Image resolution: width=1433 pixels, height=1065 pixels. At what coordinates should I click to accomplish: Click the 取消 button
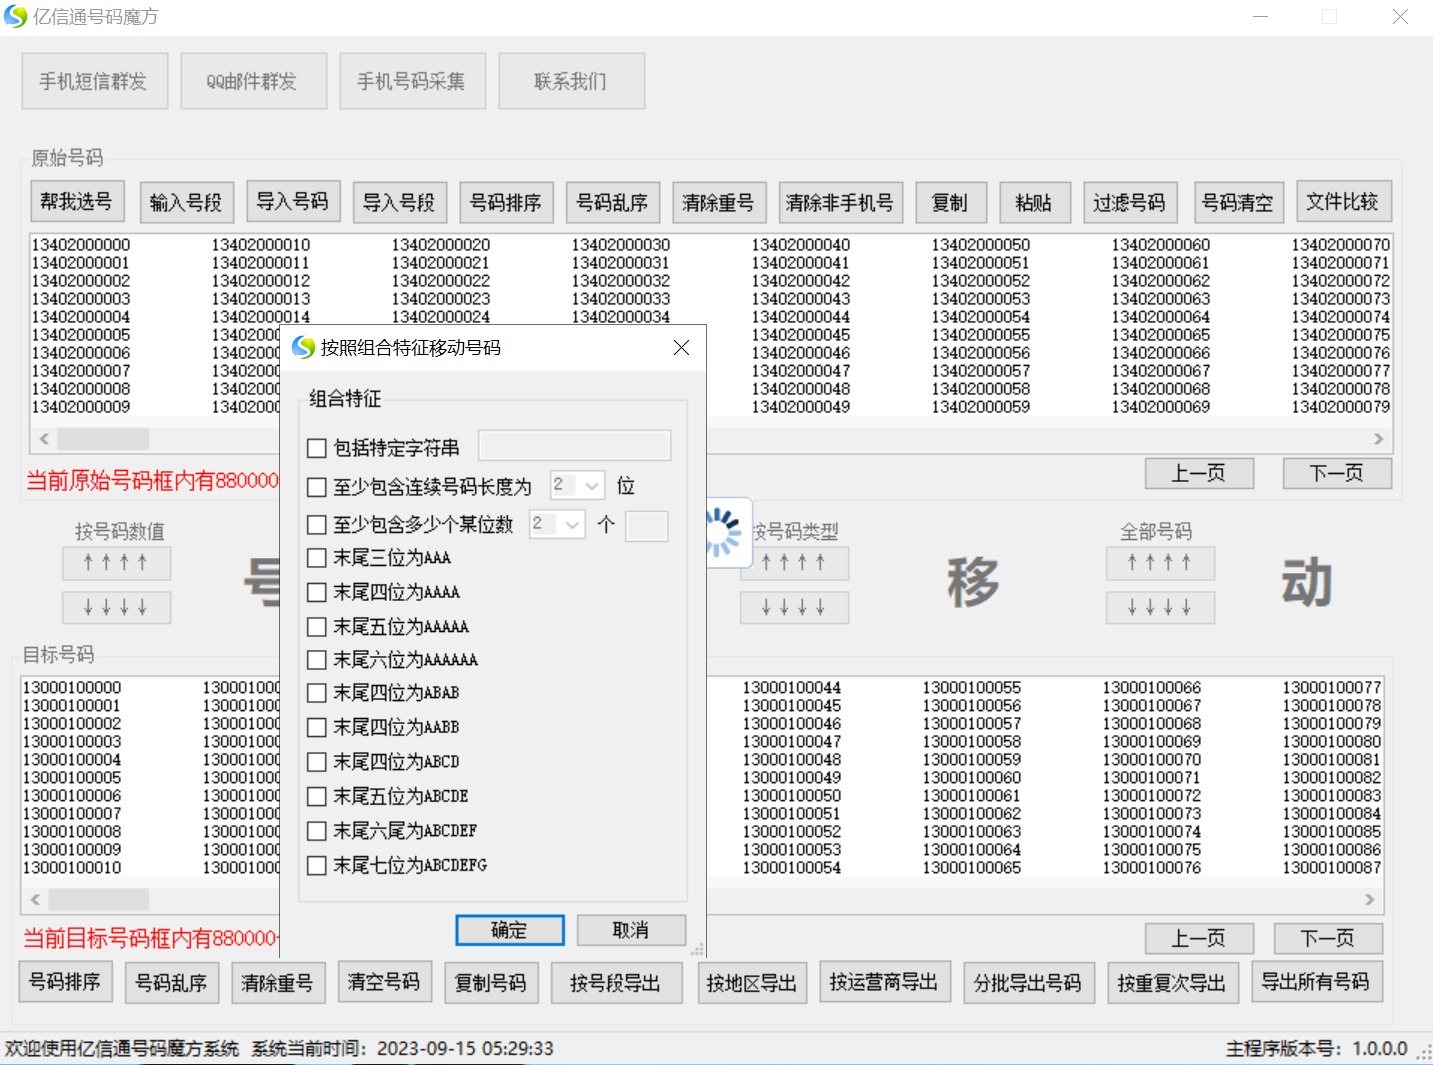[x=631, y=930]
